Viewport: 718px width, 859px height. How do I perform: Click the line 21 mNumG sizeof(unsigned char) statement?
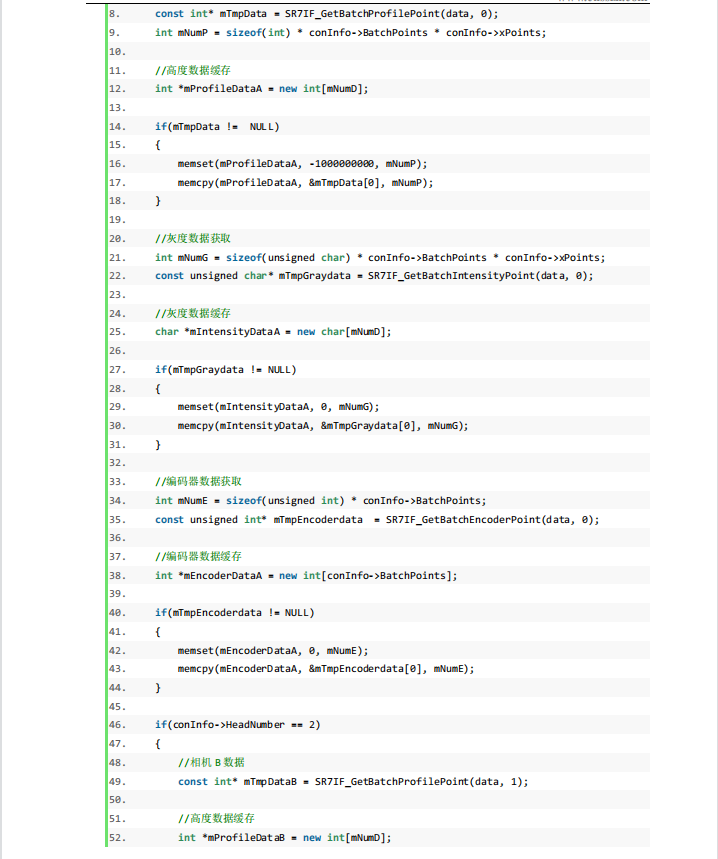380,257
